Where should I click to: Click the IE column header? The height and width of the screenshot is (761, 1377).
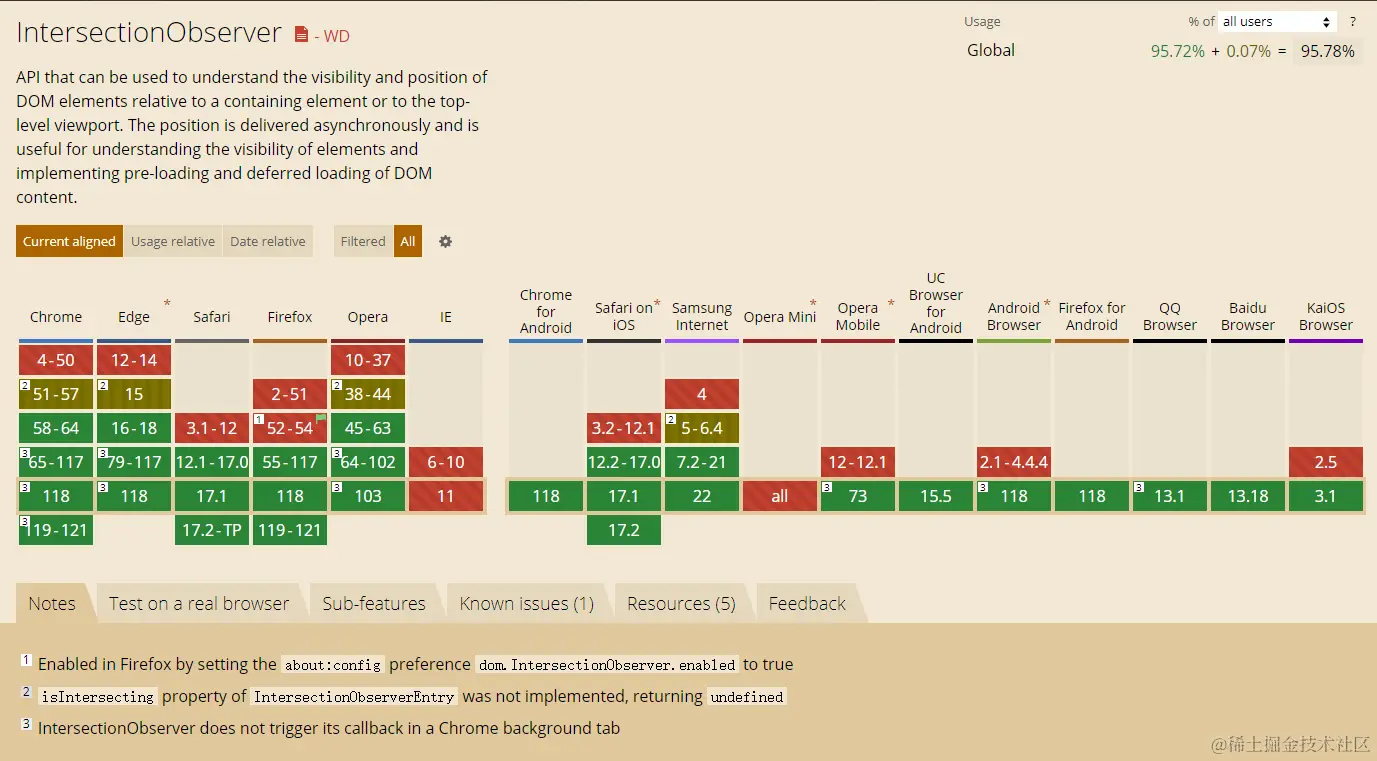[446, 316]
